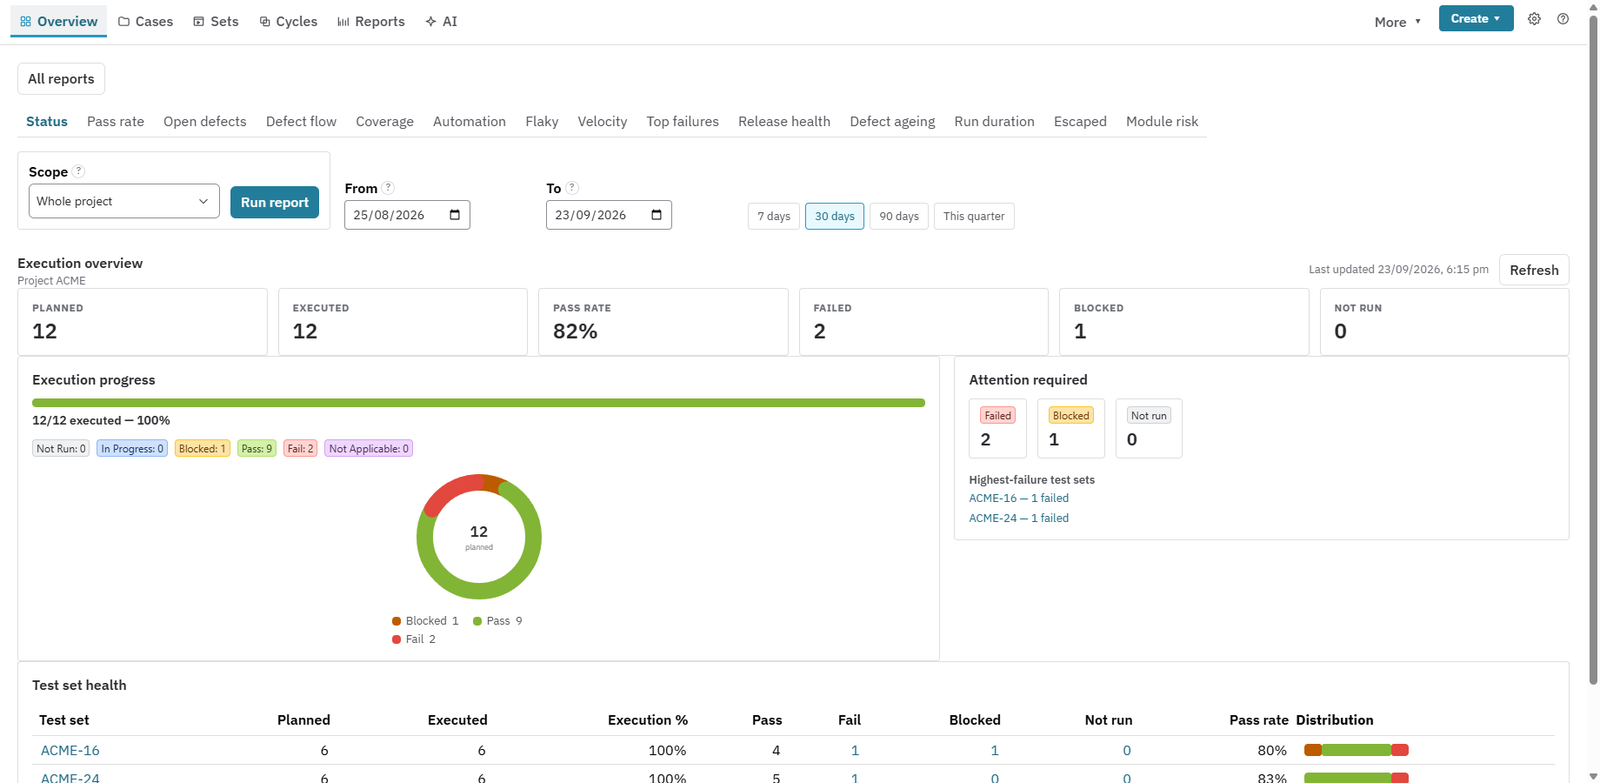This screenshot has width=1600, height=783.
Task: Click the To date help icon
Action: click(x=572, y=187)
